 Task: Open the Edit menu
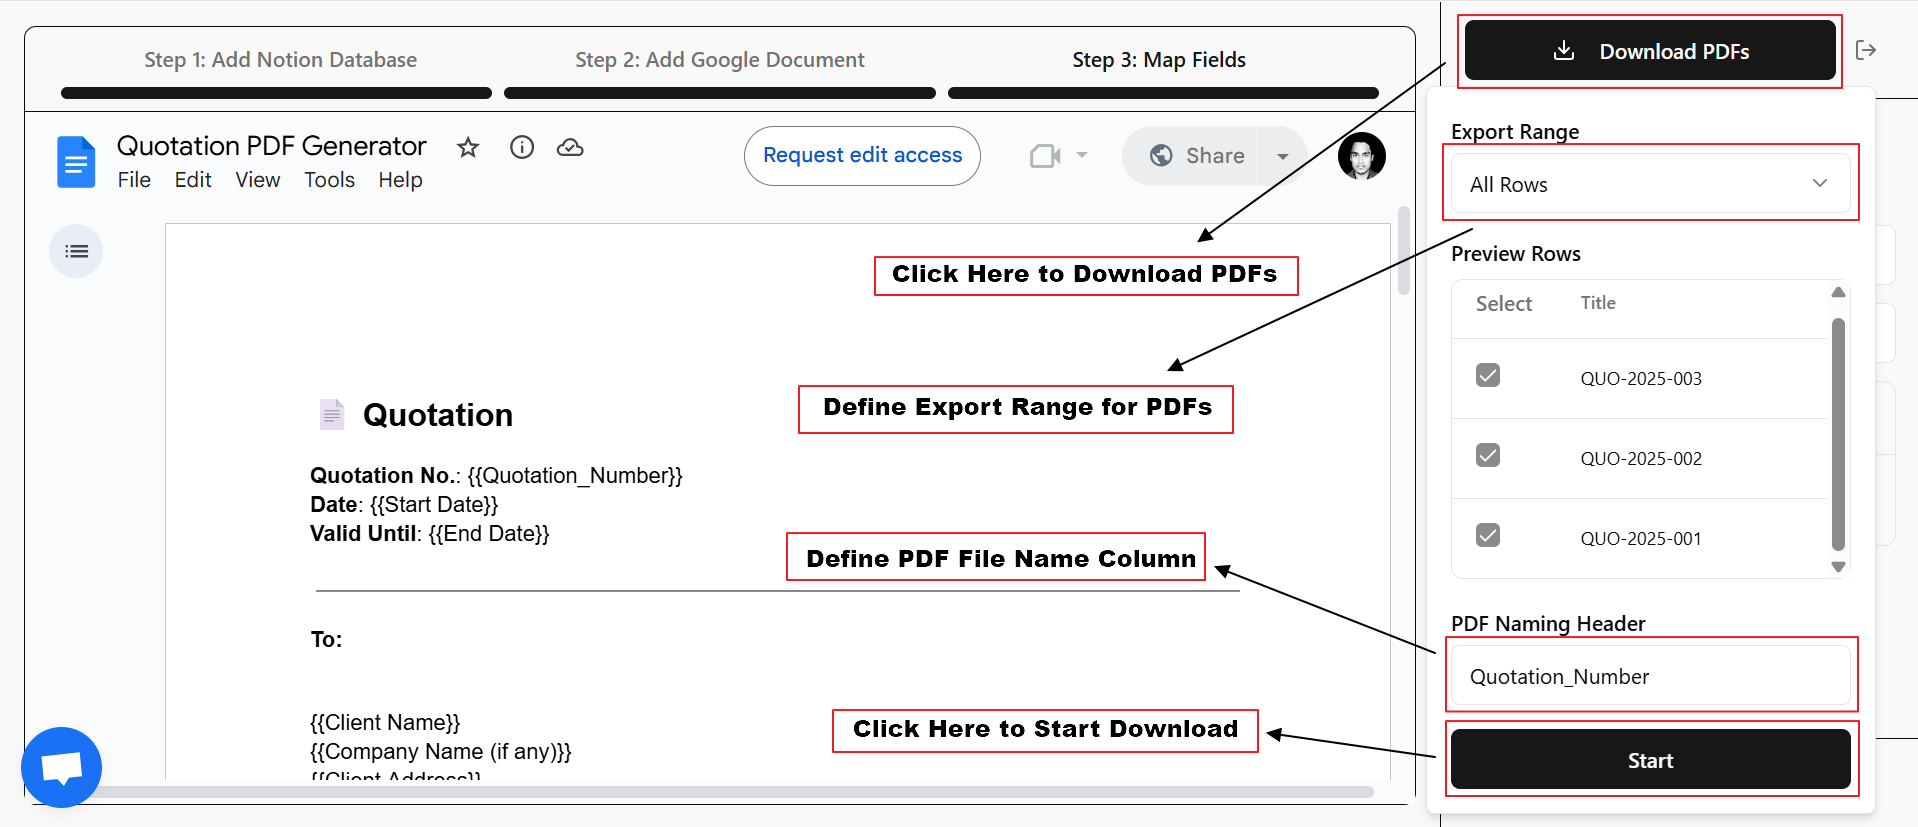pos(193,180)
